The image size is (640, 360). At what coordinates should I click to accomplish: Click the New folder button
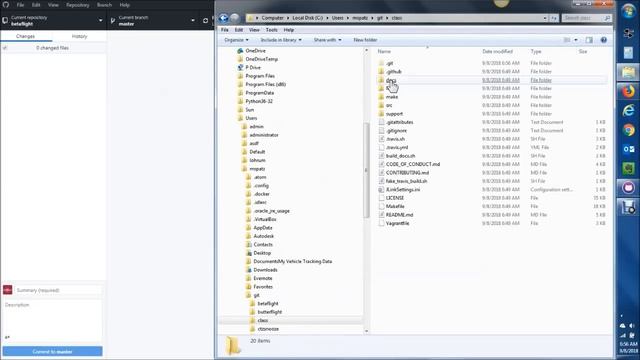(x=365, y=40)
